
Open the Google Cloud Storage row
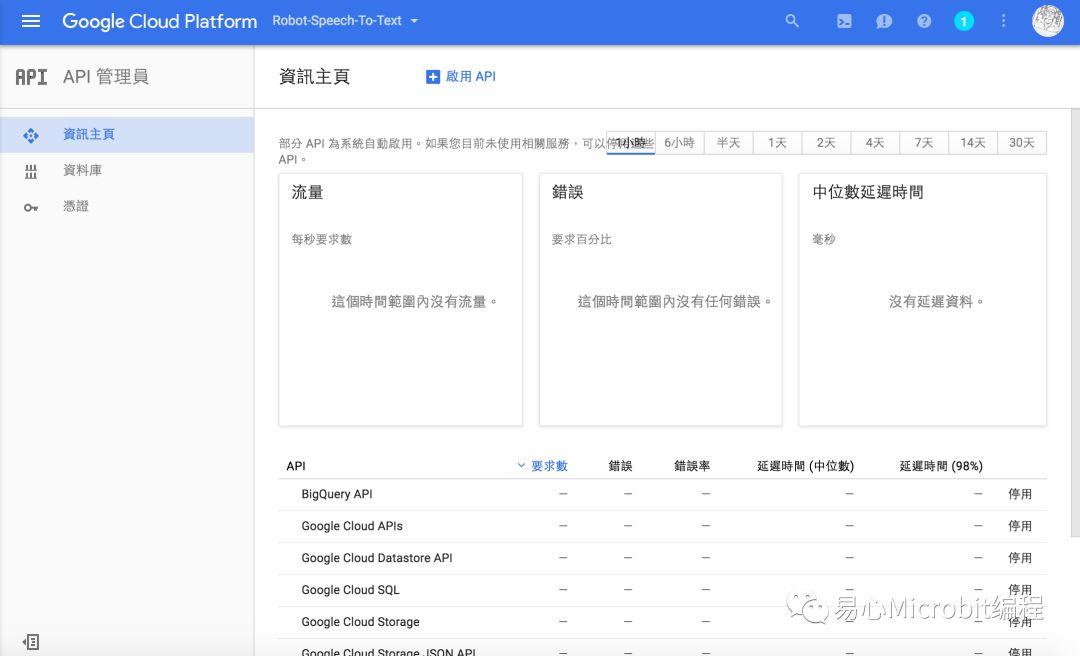(663, 622)
